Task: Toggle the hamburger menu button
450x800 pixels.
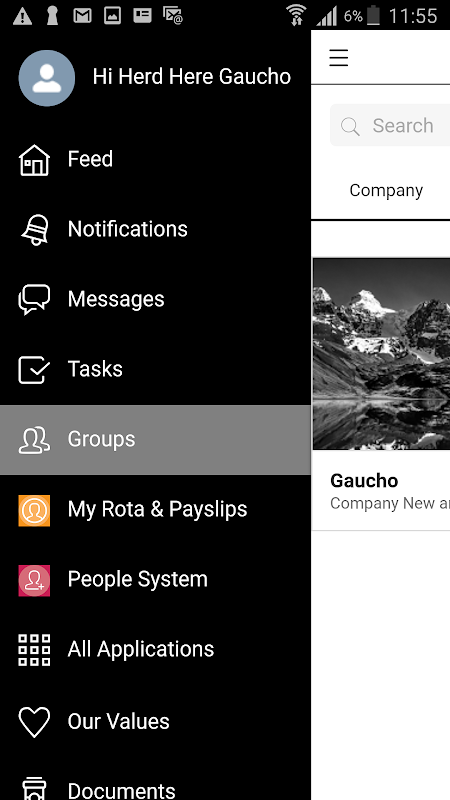Action: click(x=338, y=58)
